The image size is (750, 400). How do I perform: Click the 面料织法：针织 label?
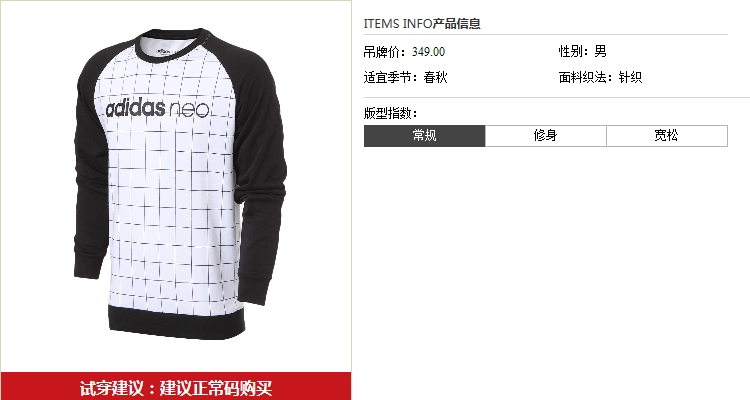tap(600, 77)
